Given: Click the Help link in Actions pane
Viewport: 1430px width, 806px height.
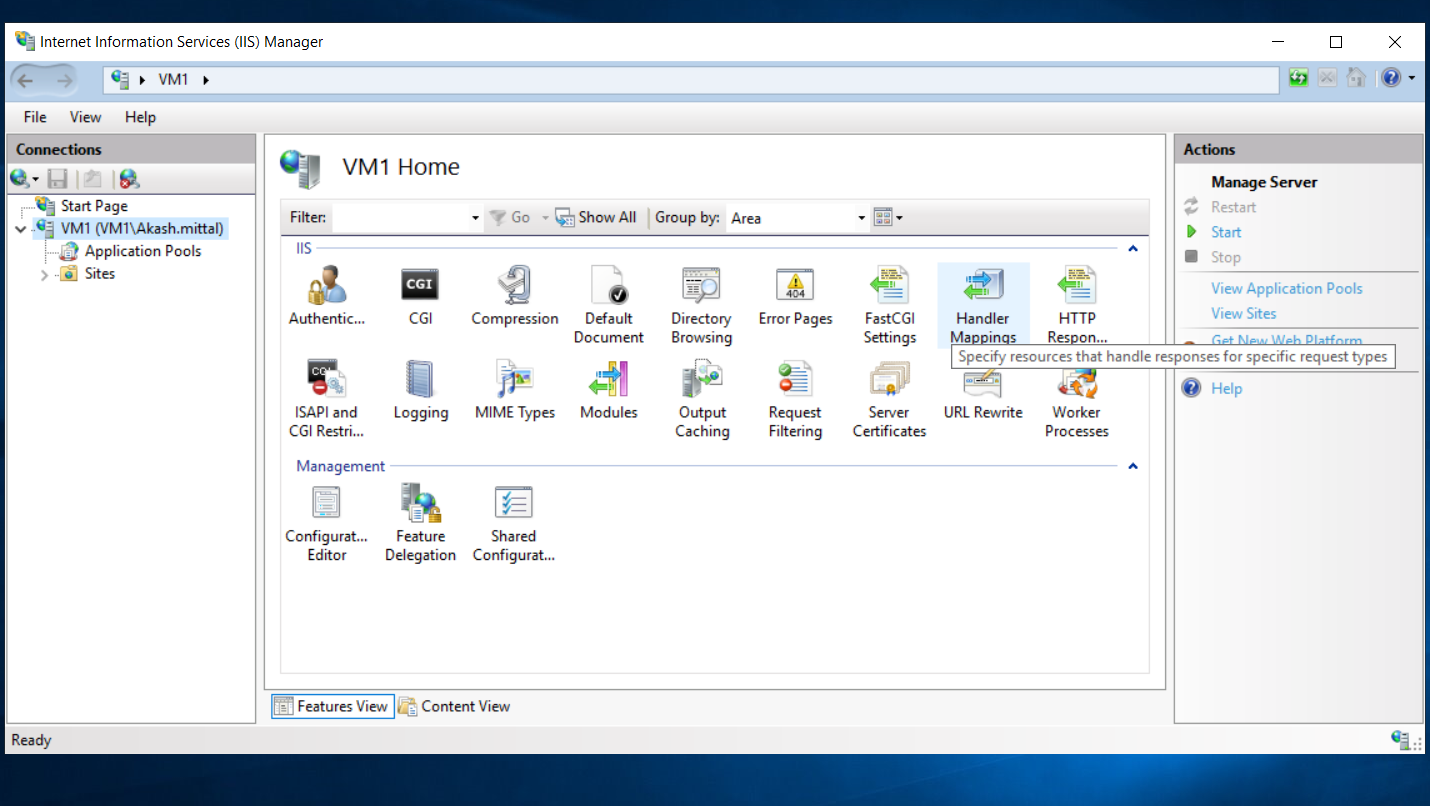Looking at the screenshot, I should pyautogui.click(x=1227, y=388).
